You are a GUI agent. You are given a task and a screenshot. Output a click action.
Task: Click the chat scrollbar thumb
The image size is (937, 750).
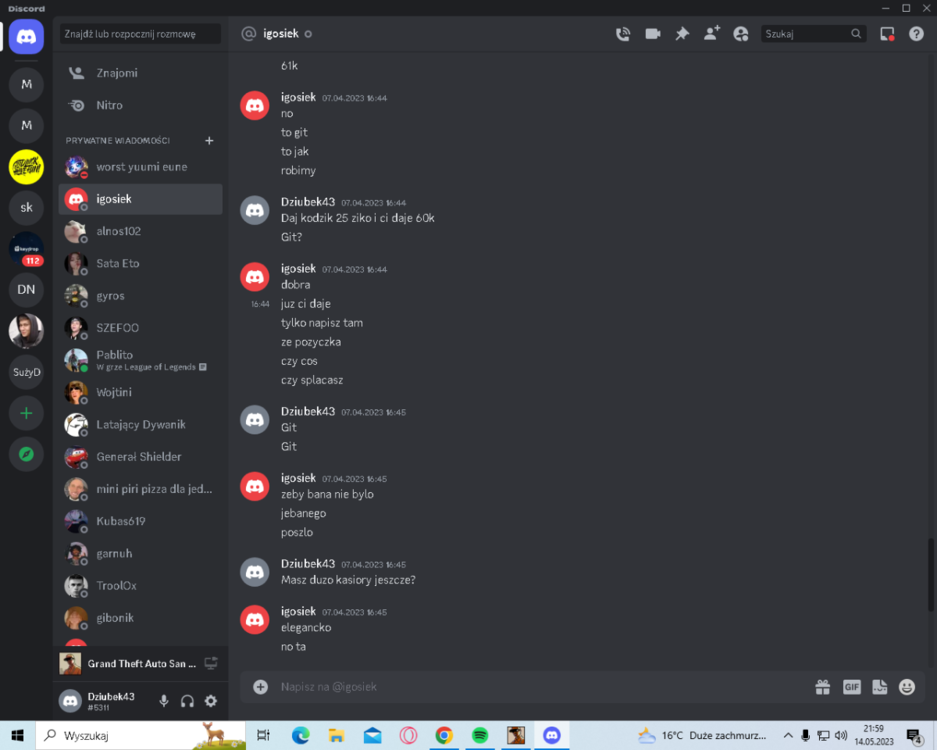tap(930, 575)
